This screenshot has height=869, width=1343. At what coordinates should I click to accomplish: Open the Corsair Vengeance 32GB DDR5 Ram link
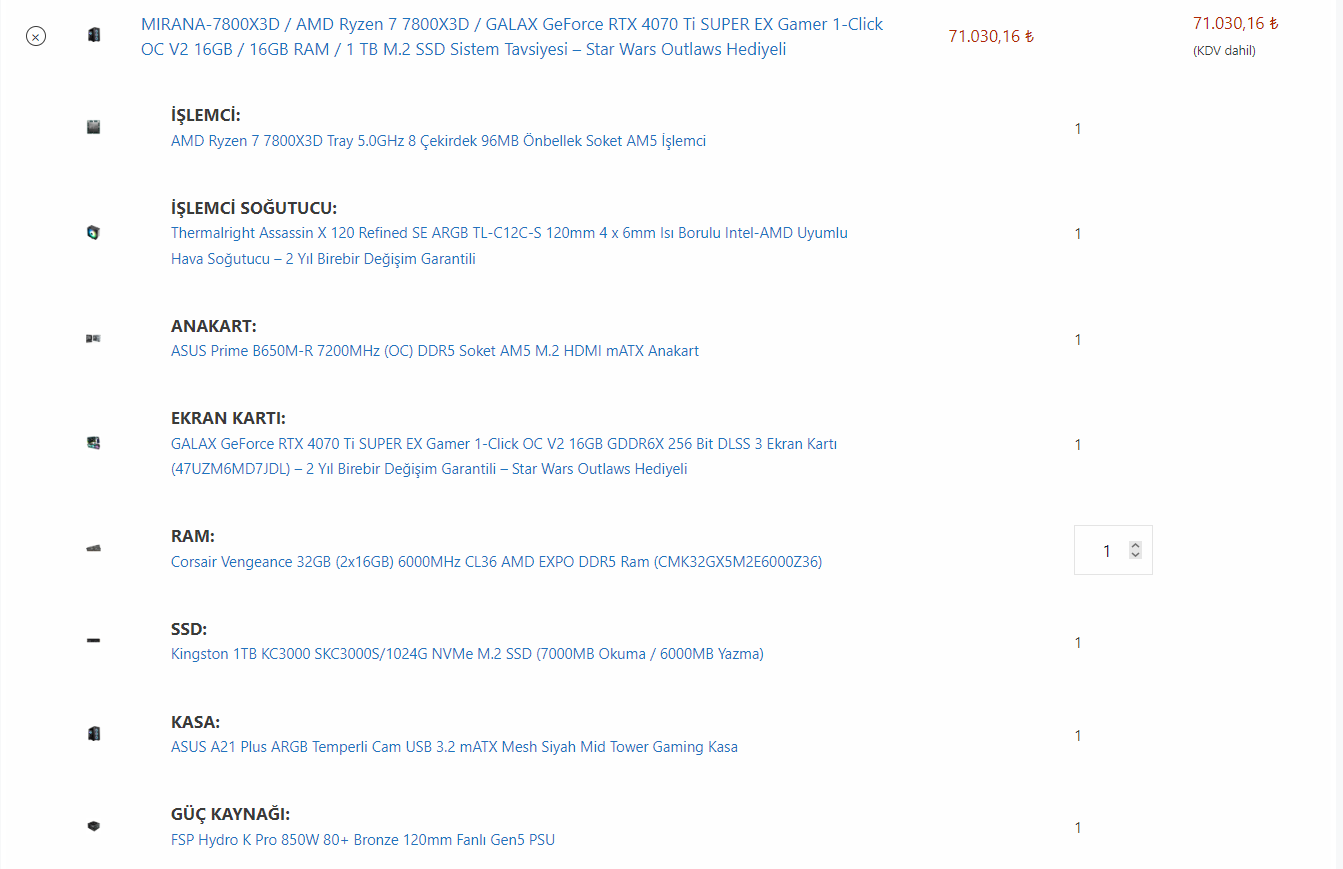496,562
